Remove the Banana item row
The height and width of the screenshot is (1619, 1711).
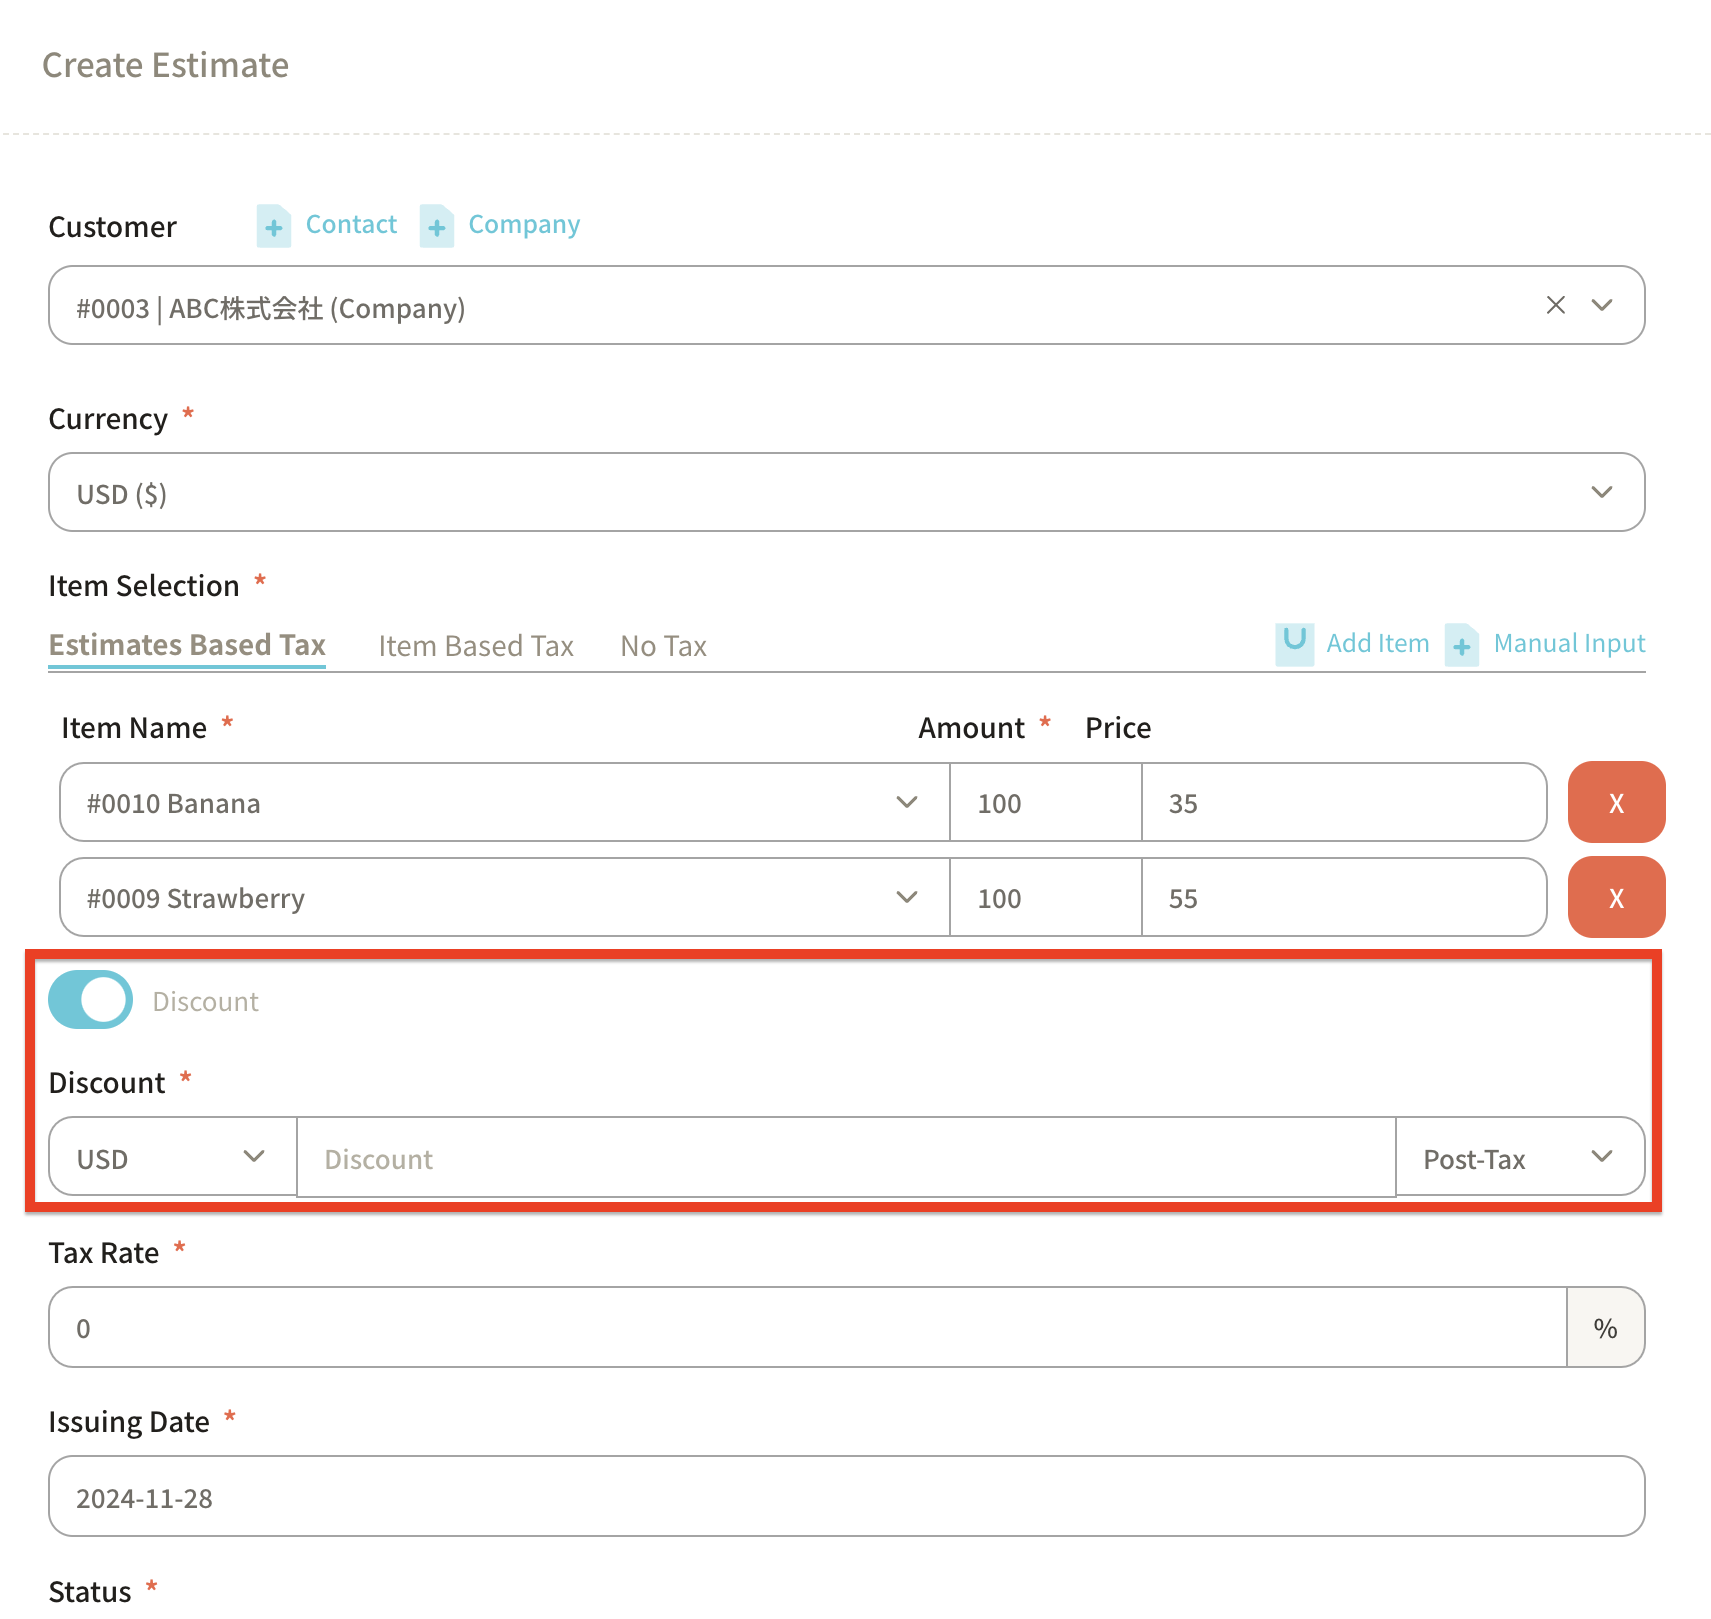[1615, 803]
